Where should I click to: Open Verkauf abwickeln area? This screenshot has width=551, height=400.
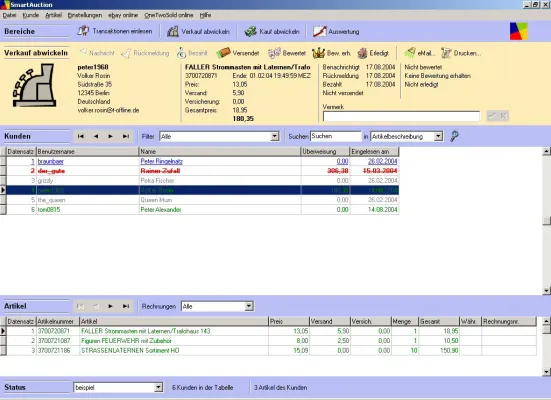(198, 32)
